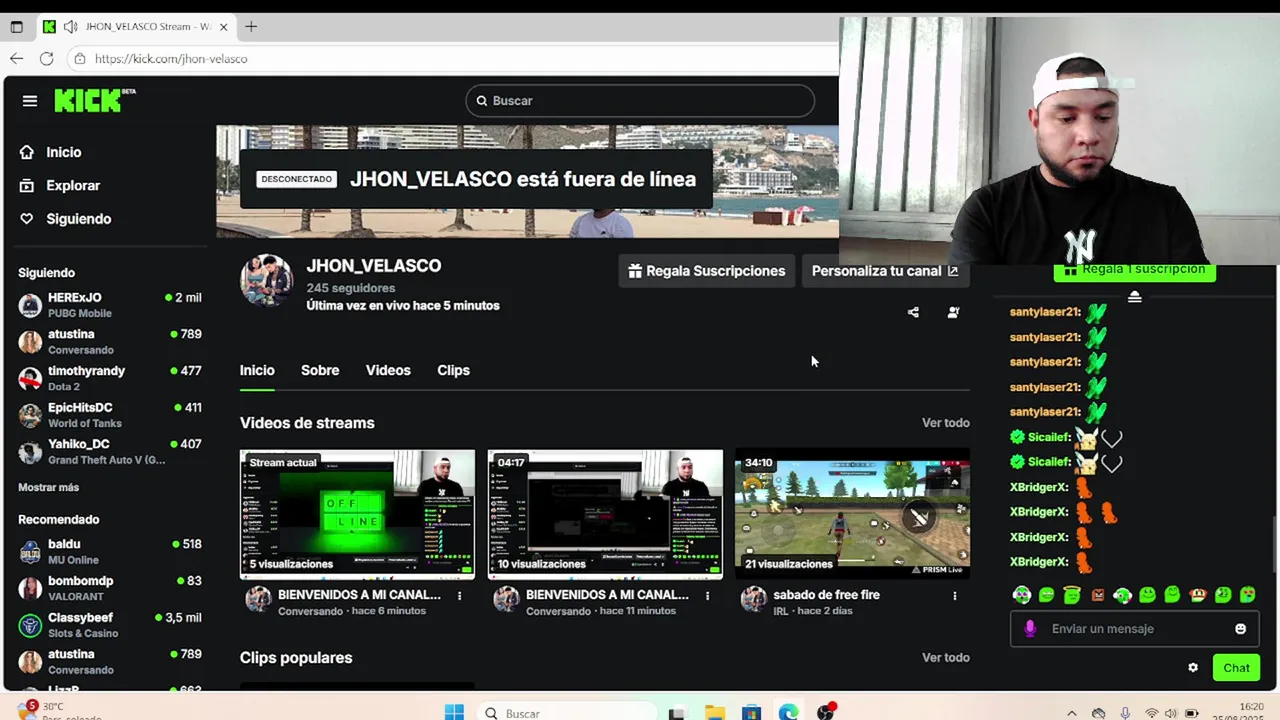Open EpicHitsDC channel in sidebar
This screenshot has height=720, width=1280.
(x=110, y=415)
